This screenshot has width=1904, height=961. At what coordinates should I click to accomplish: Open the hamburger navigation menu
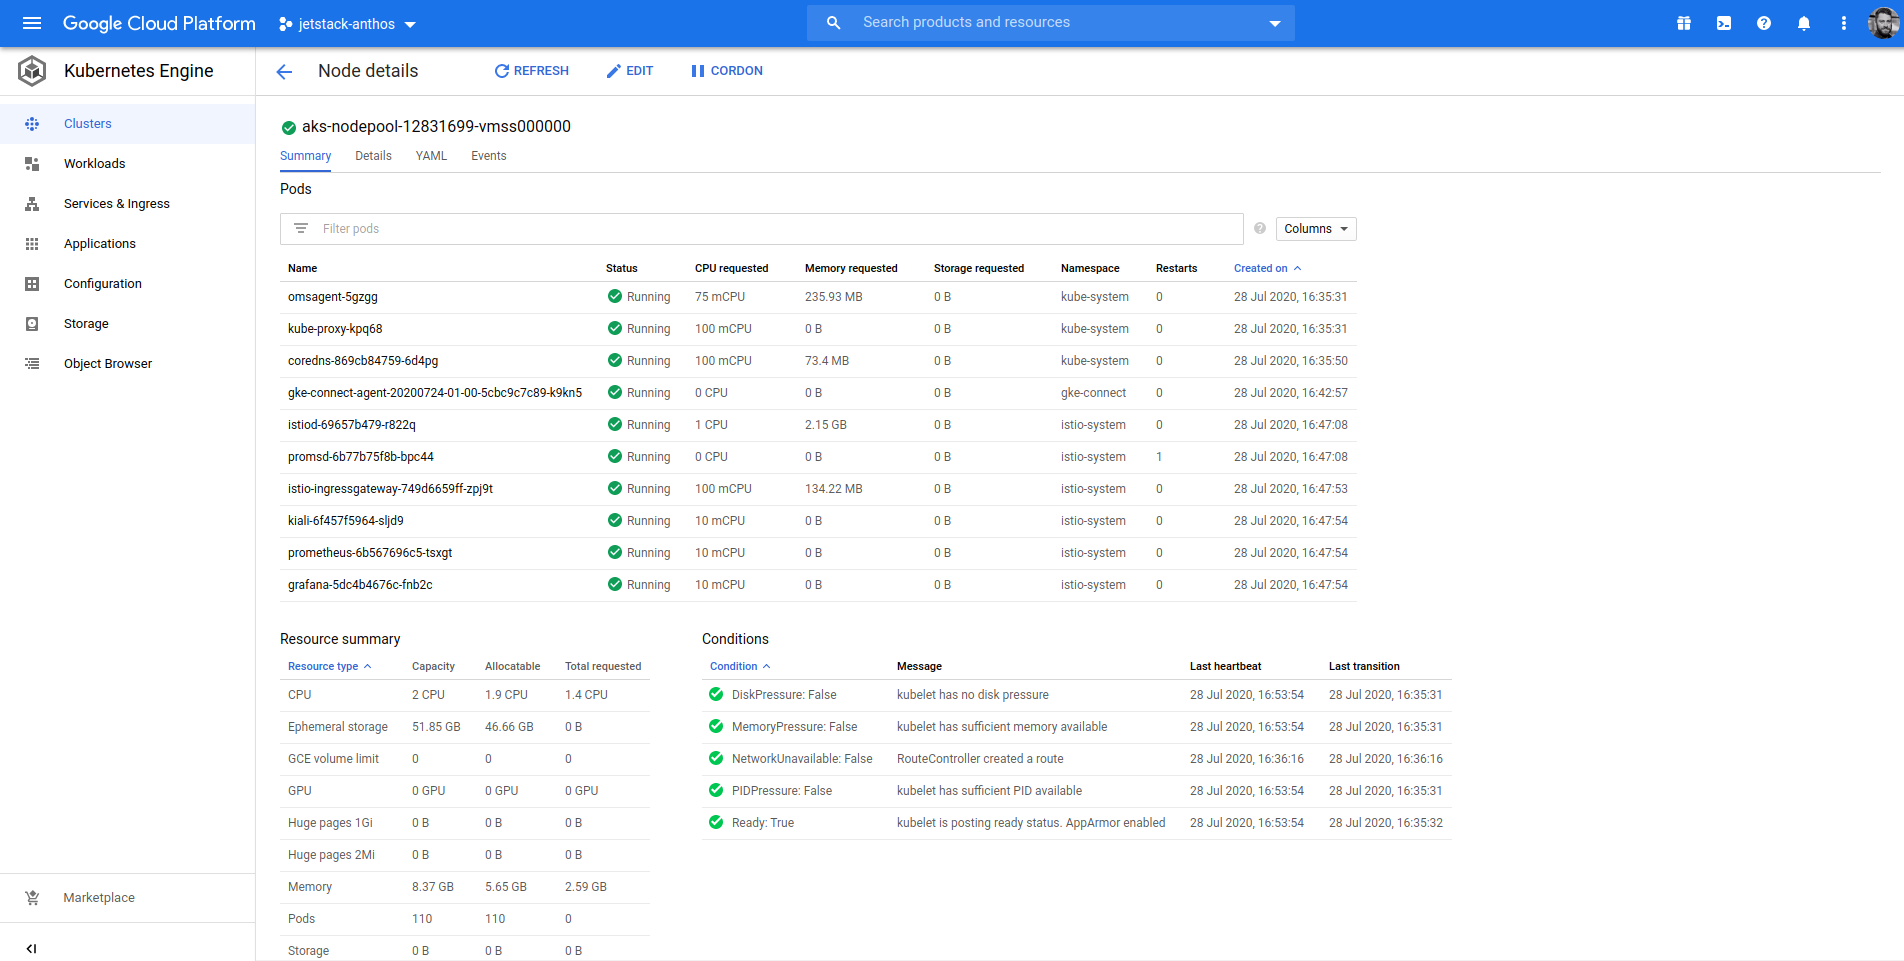point(32,23)
